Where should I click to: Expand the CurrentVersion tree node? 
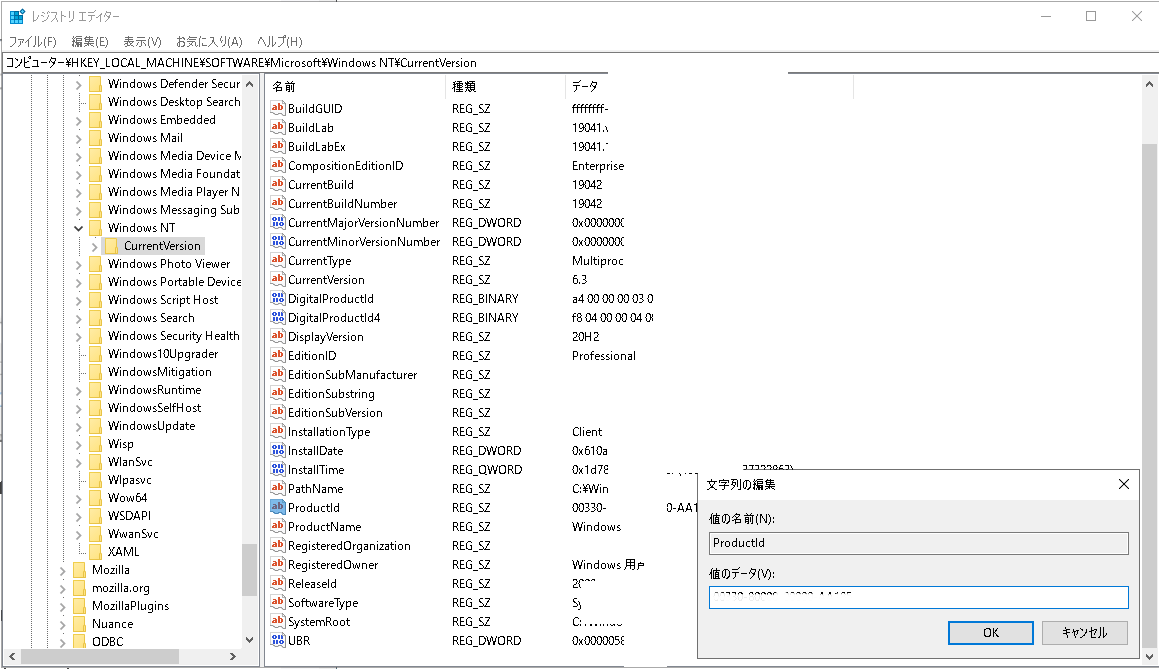[x=95, y=246]
